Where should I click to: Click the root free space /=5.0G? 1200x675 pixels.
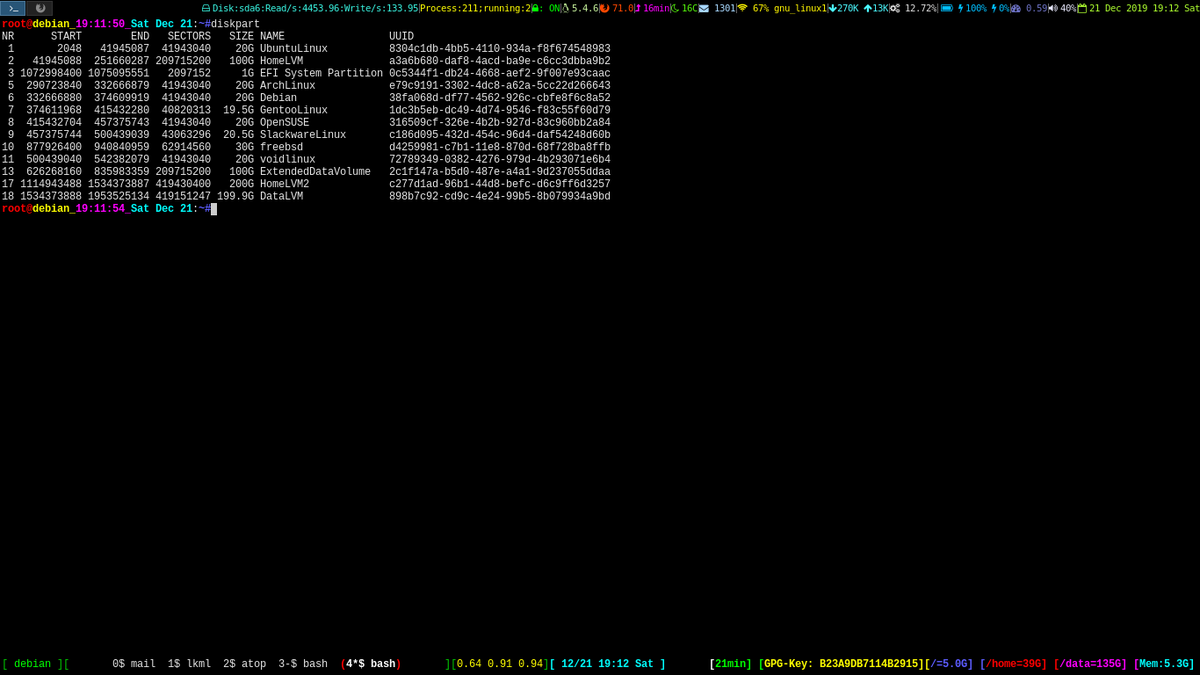(949, 664)
